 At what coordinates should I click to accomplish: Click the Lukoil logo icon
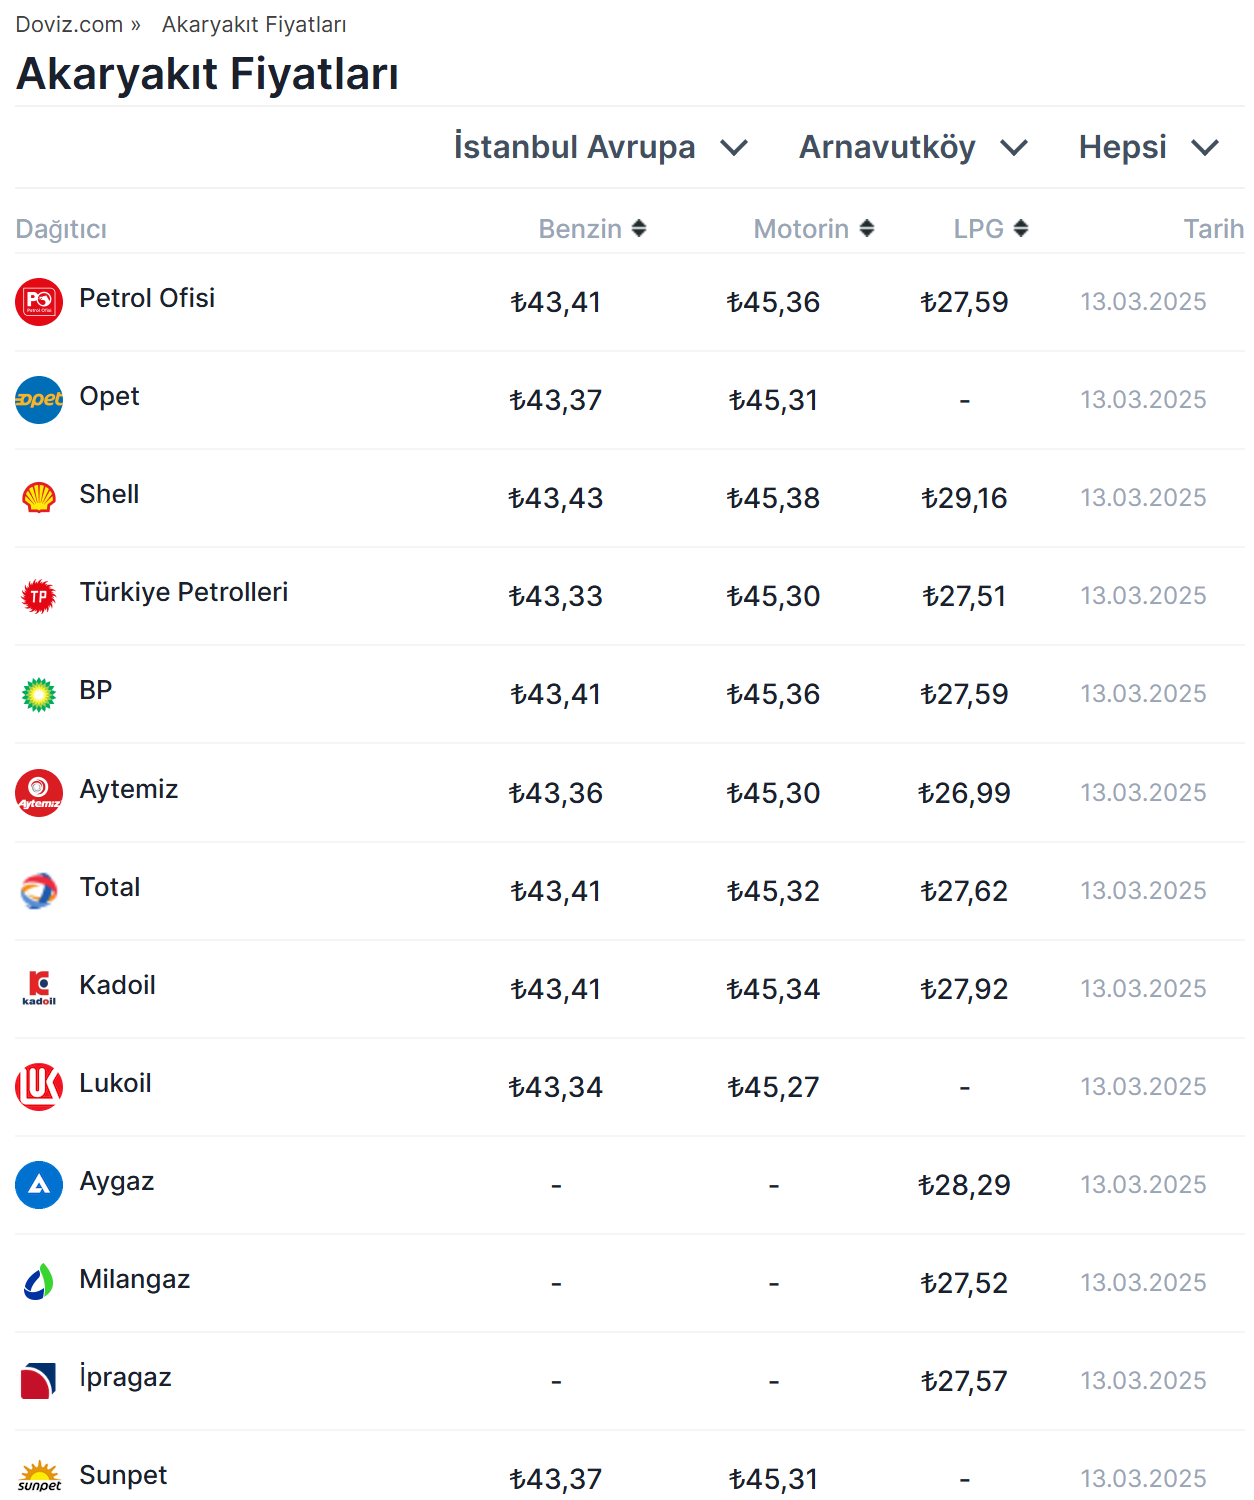click(x=39, y=1087)
